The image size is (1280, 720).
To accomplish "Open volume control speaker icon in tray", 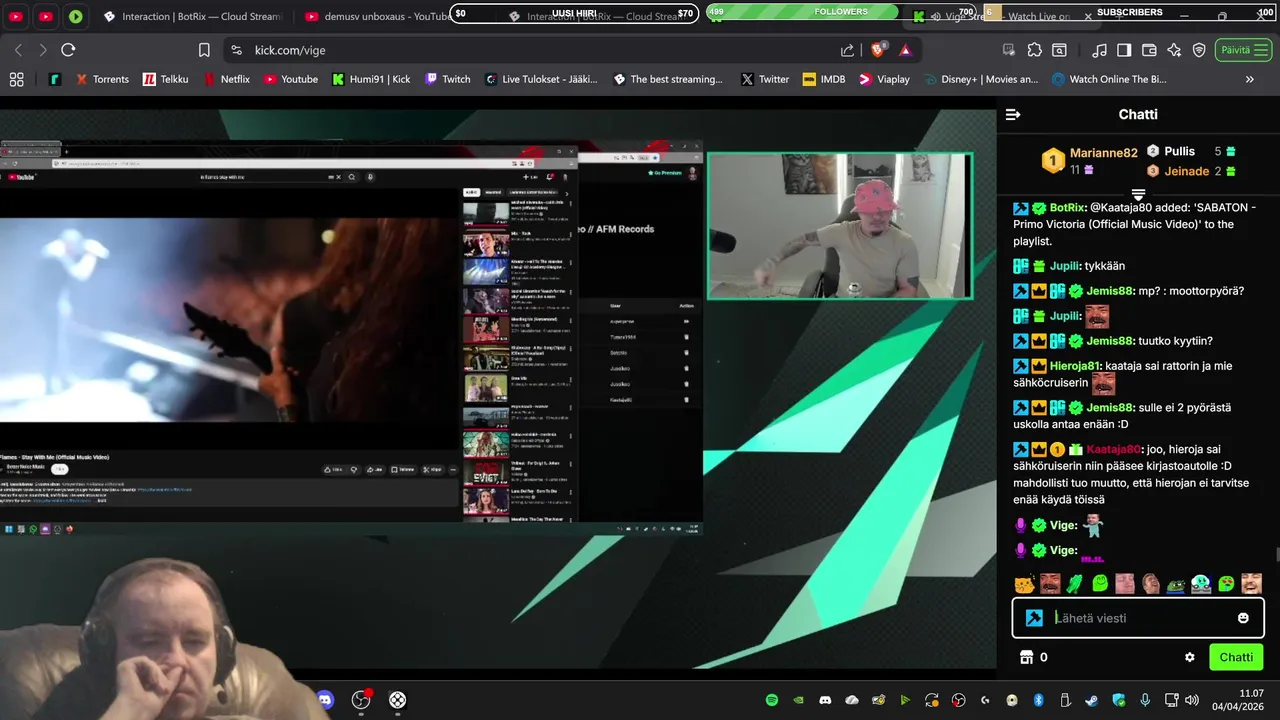I will (x=1191, y=700).
